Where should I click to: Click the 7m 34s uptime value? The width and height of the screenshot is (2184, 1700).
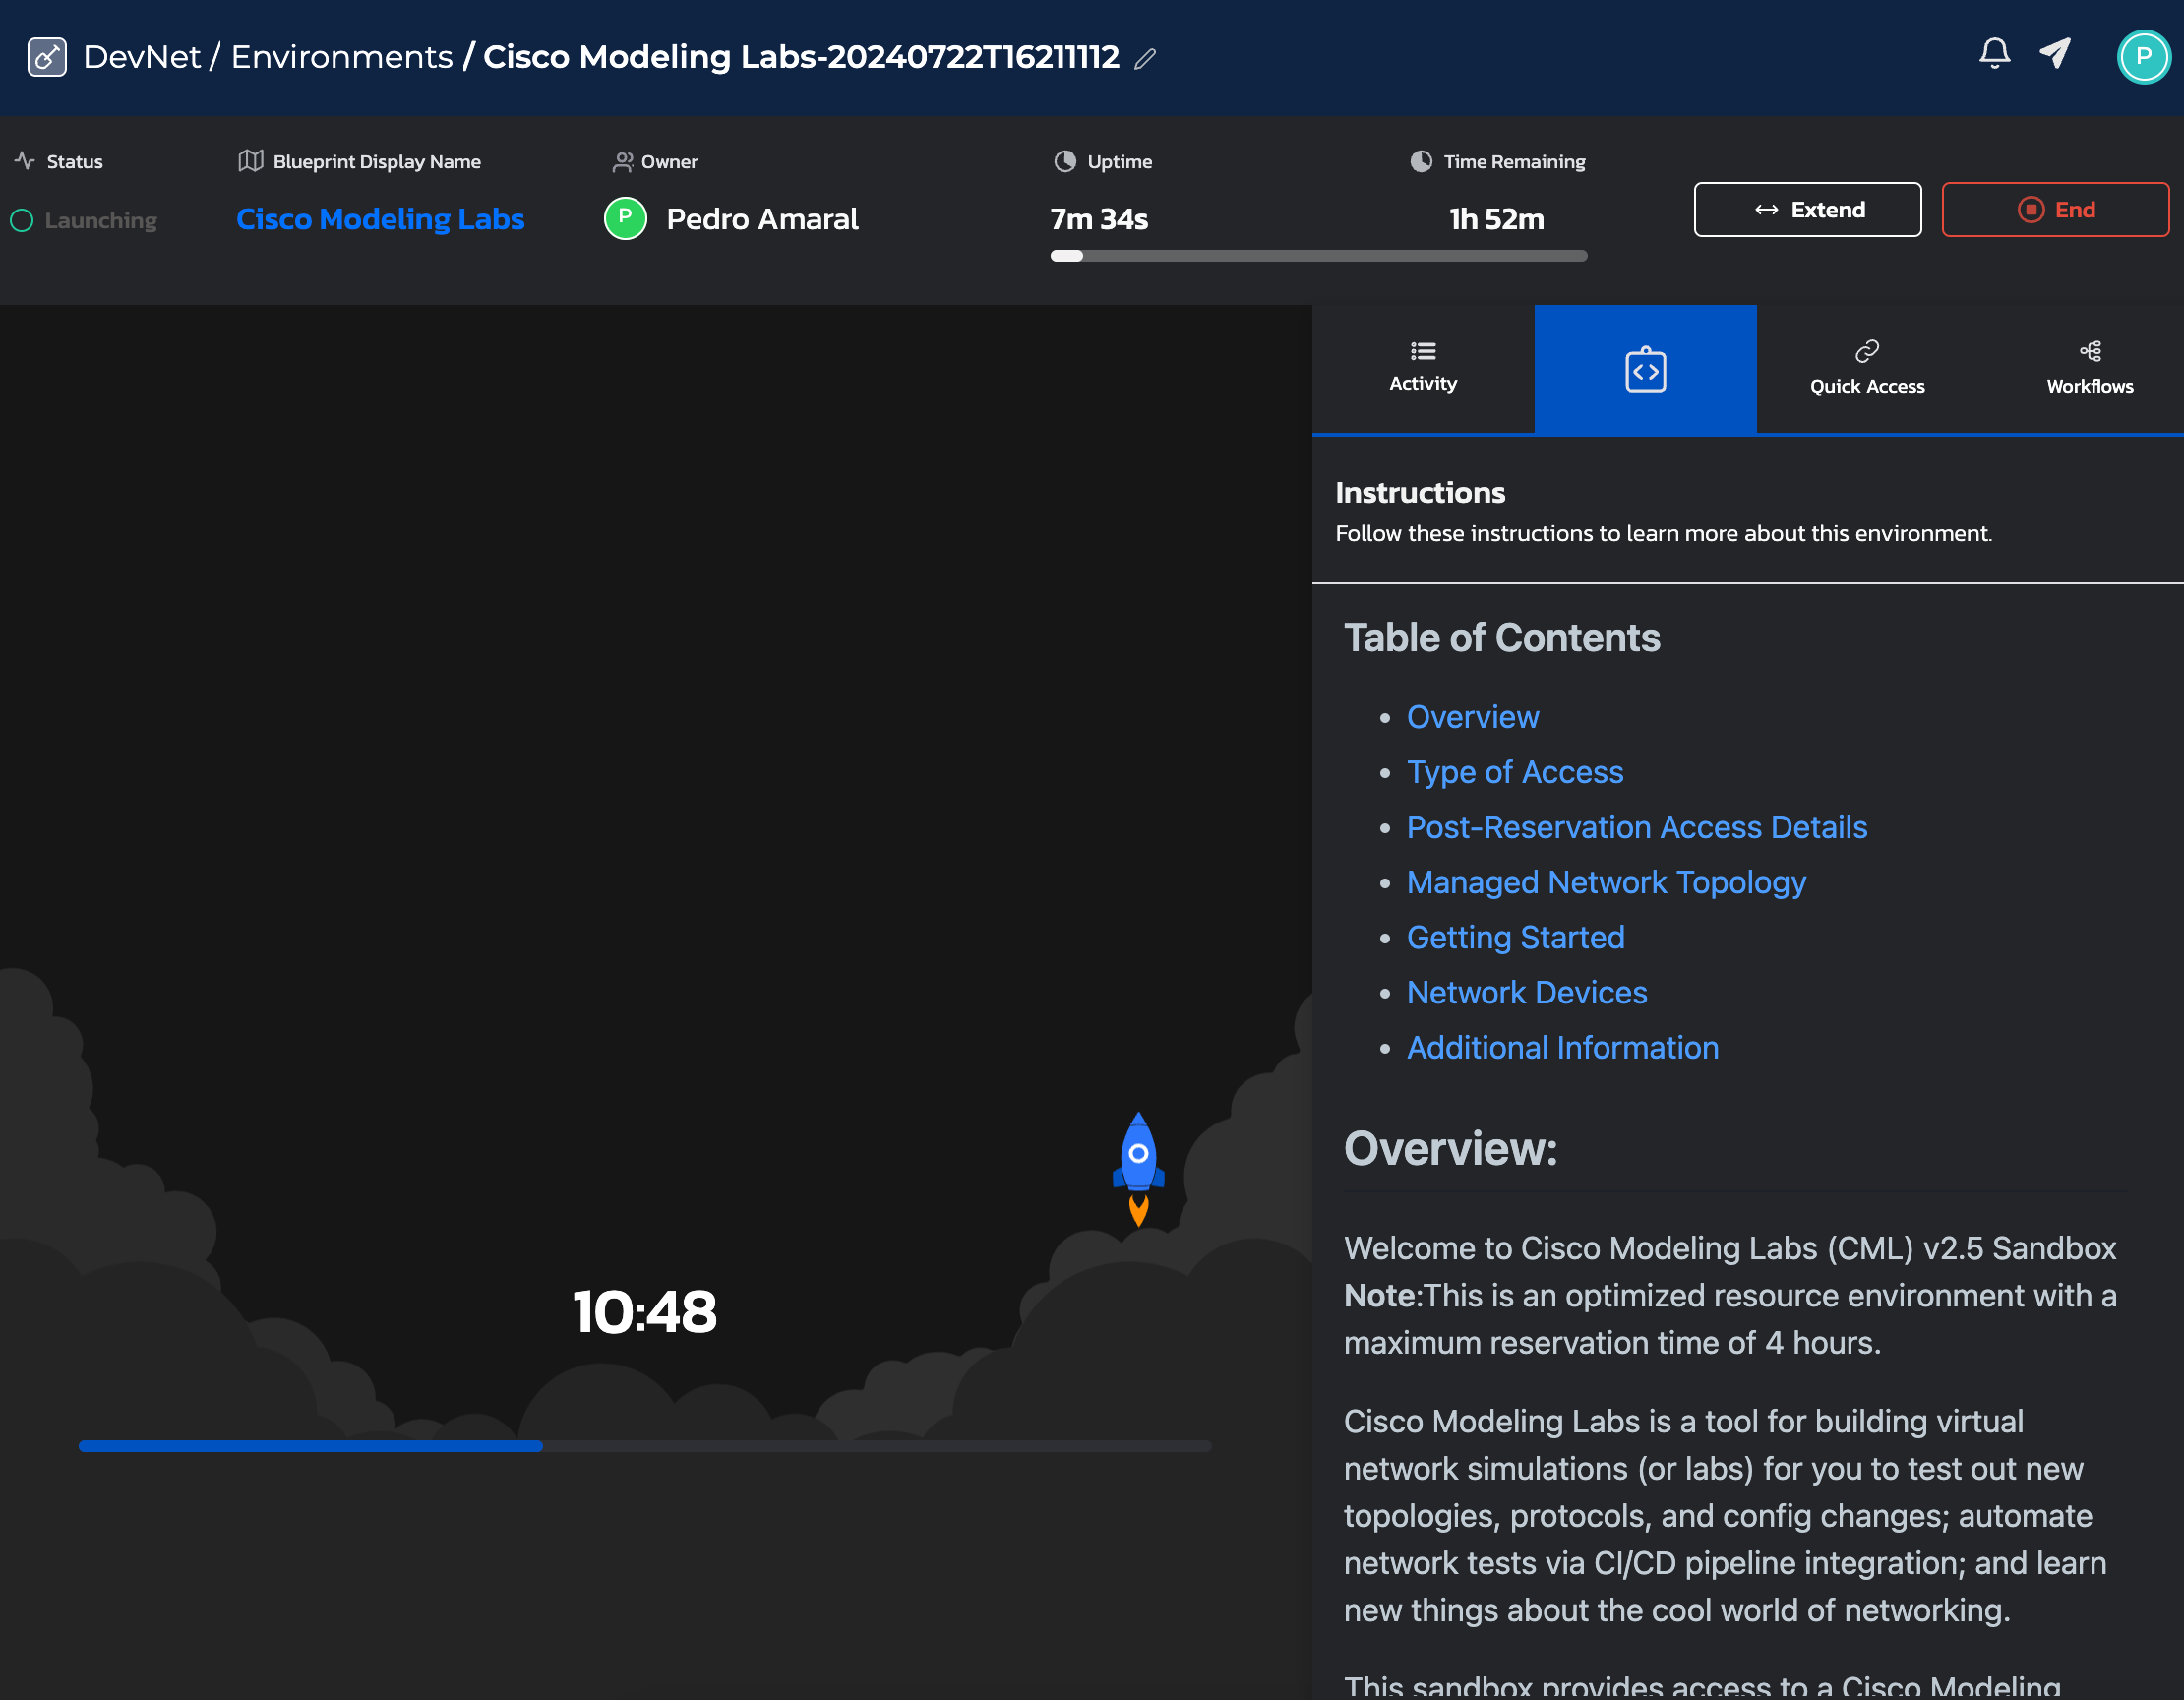coord(1099,219)
